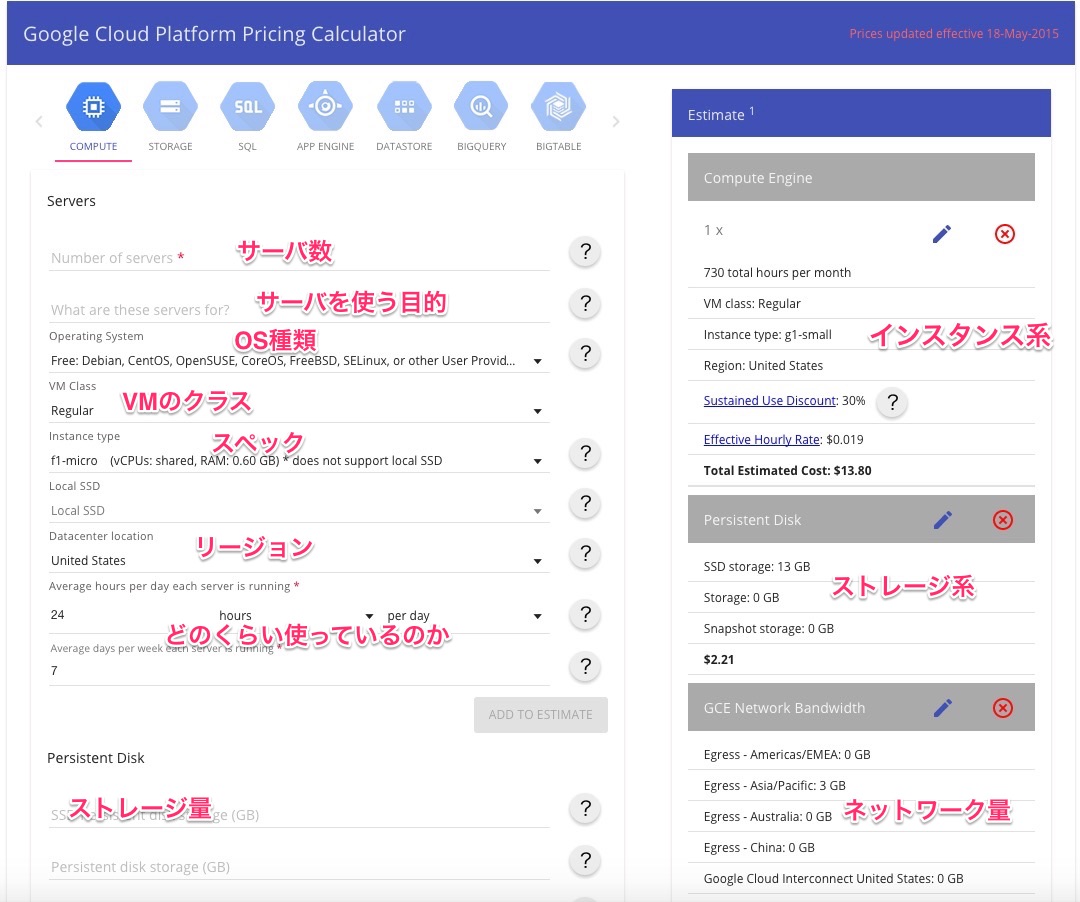Open the VM Class dropdown

[298, 411]
